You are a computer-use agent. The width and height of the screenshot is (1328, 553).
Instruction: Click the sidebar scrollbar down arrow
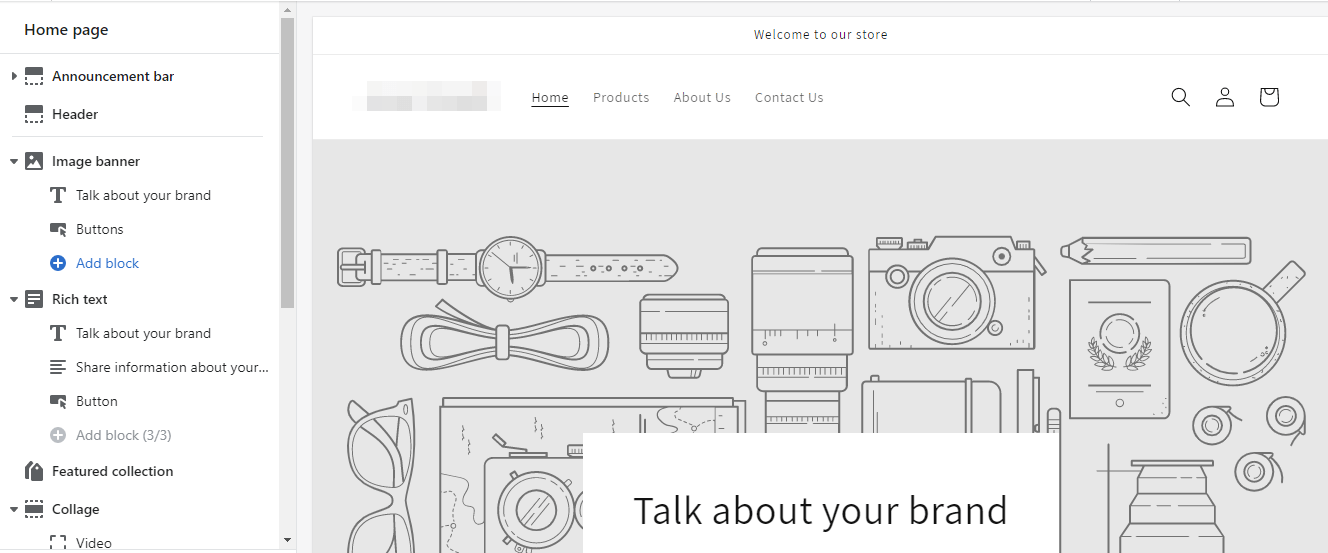pos(288,540)
